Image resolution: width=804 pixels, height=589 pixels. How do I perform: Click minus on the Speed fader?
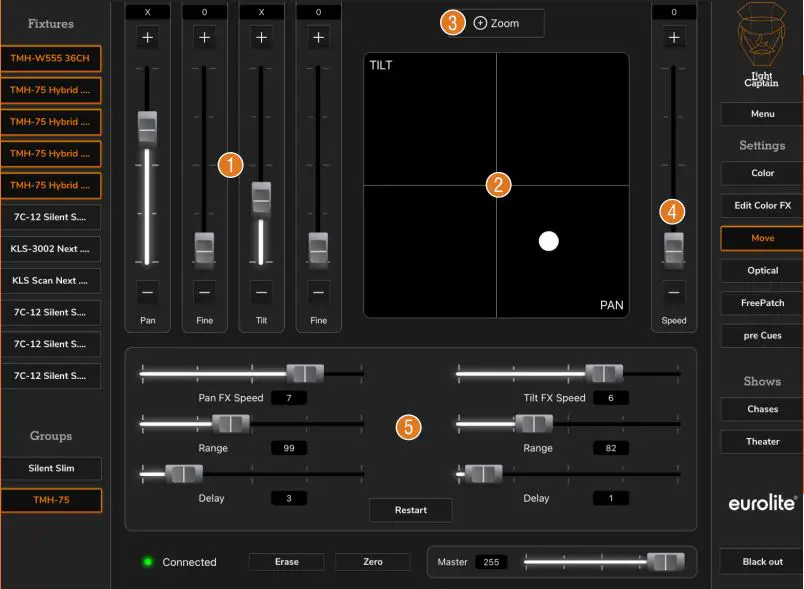click(674, 292)
